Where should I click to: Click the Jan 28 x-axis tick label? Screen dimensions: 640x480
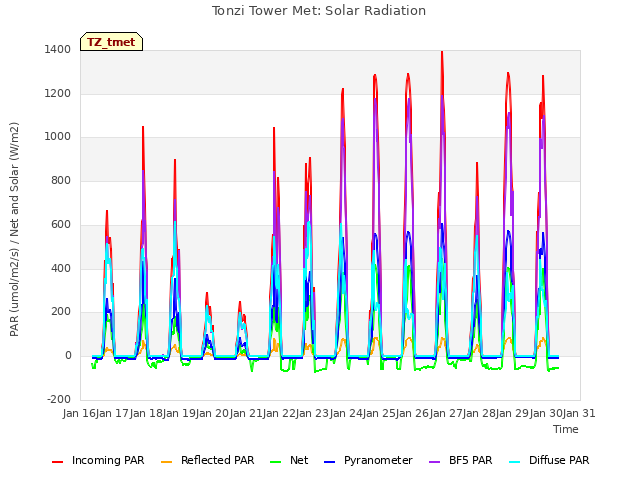(x=480, y=413)
